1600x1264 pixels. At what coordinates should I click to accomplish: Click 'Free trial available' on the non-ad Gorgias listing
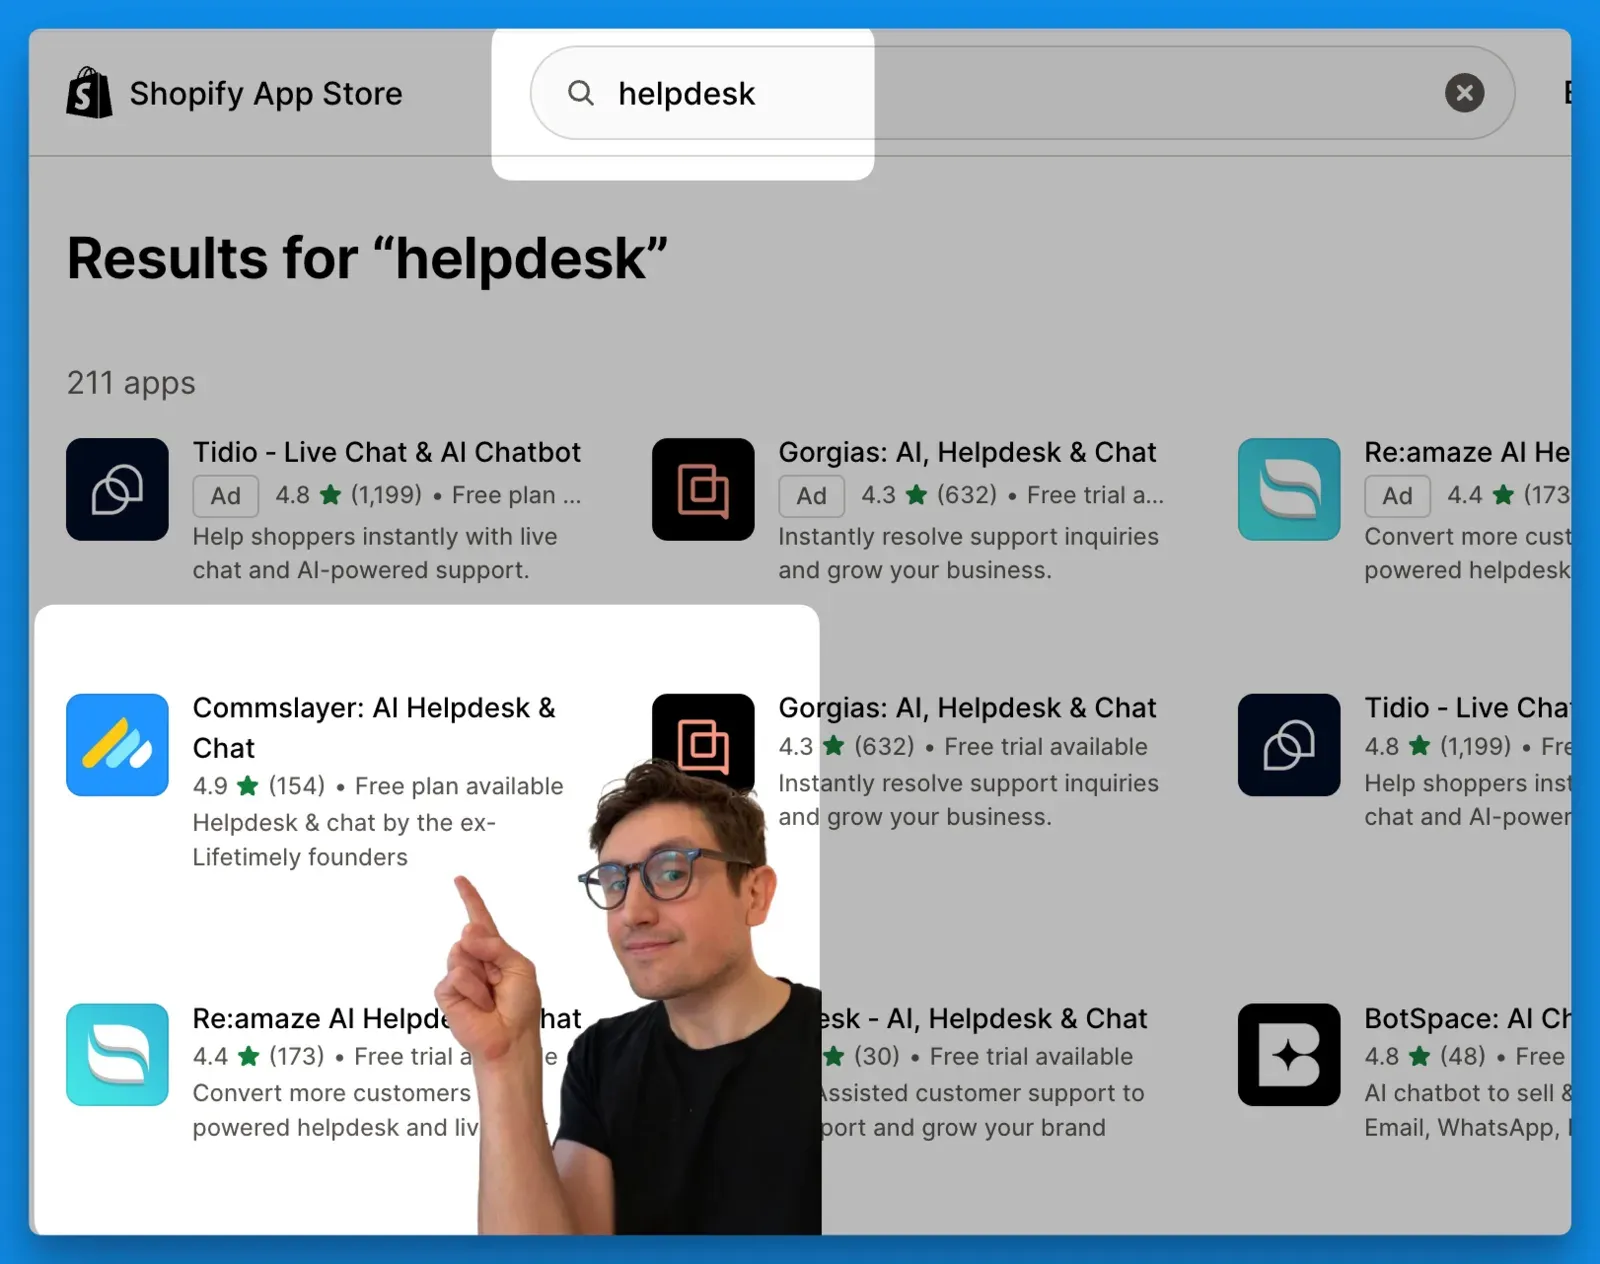pyautogui.click(x=1046, y=747)
